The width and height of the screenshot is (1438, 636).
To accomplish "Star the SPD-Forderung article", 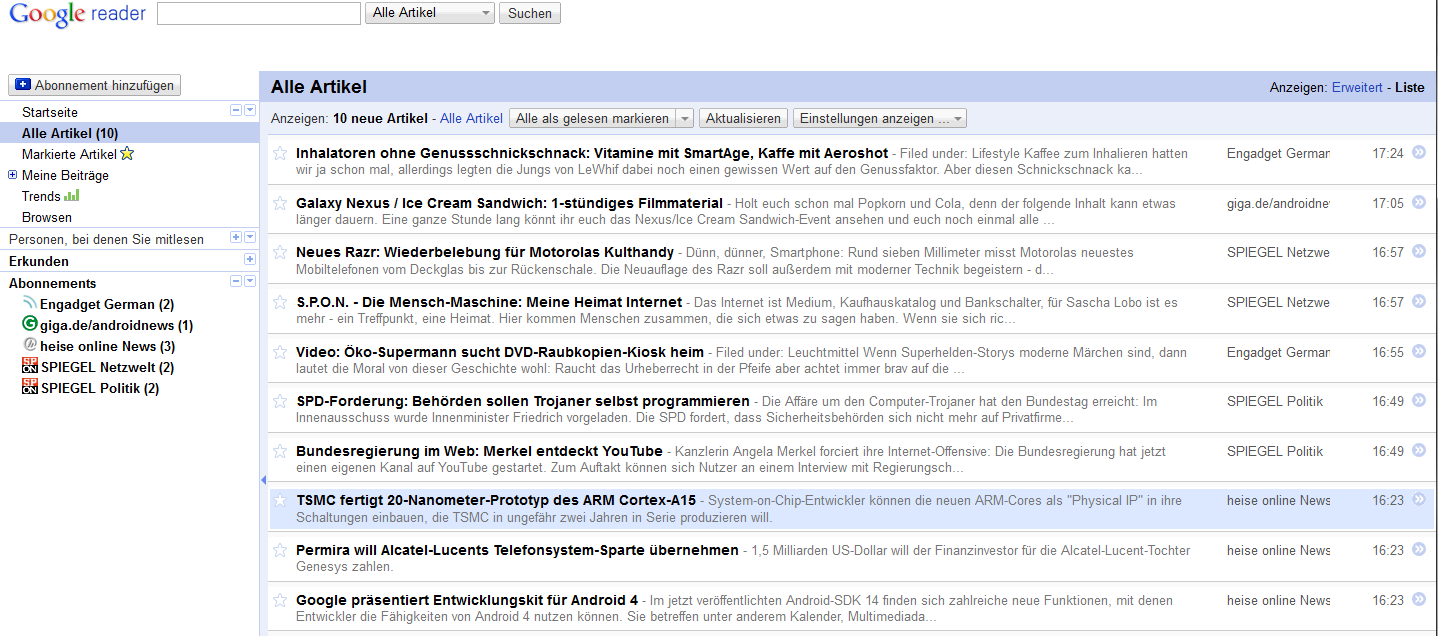I will coord(280,401).
